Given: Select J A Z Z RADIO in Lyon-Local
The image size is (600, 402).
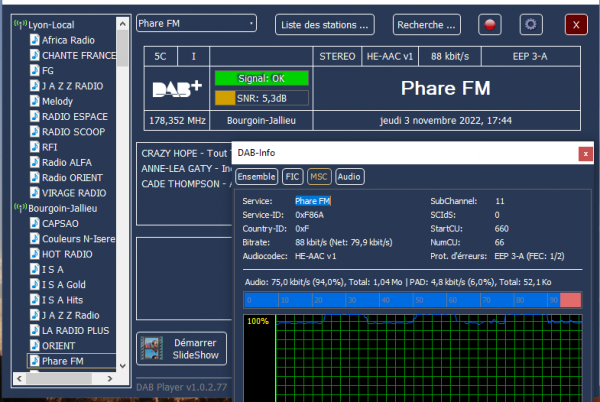Looking at the screenshot, I should pyautogui.click(x=72, y=86).
